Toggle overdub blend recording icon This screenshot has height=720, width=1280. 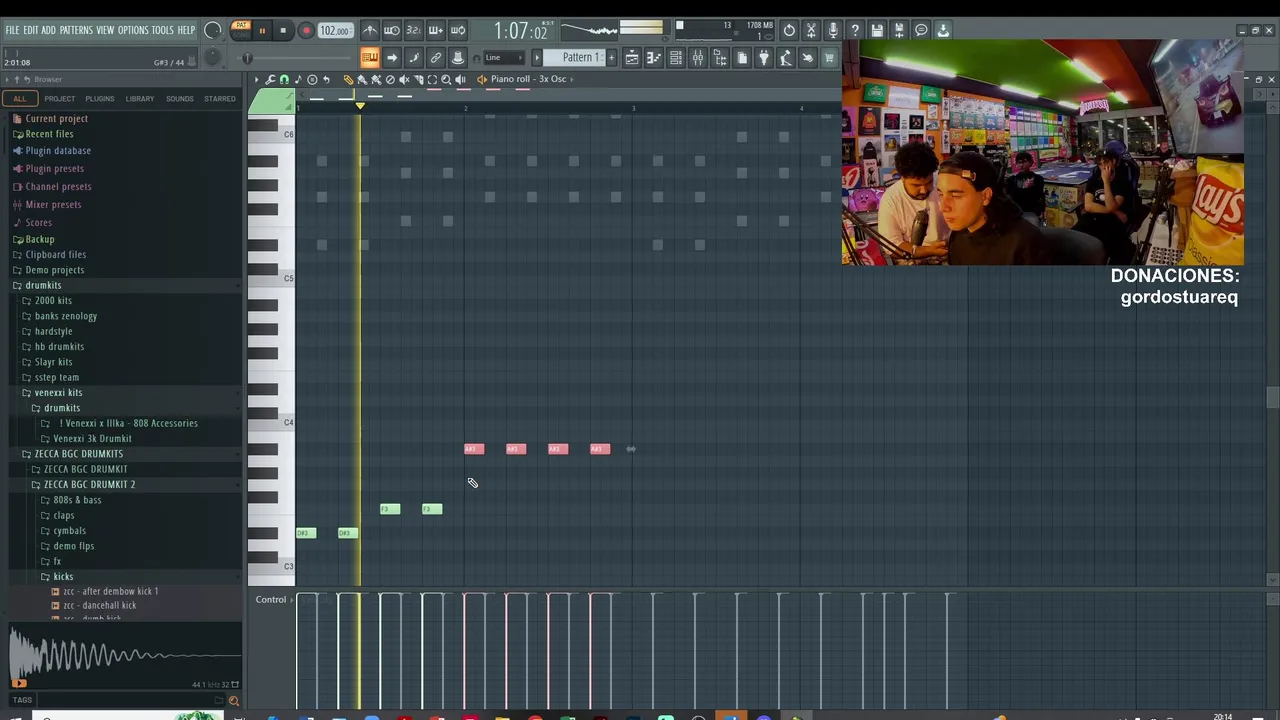point(436,30)
